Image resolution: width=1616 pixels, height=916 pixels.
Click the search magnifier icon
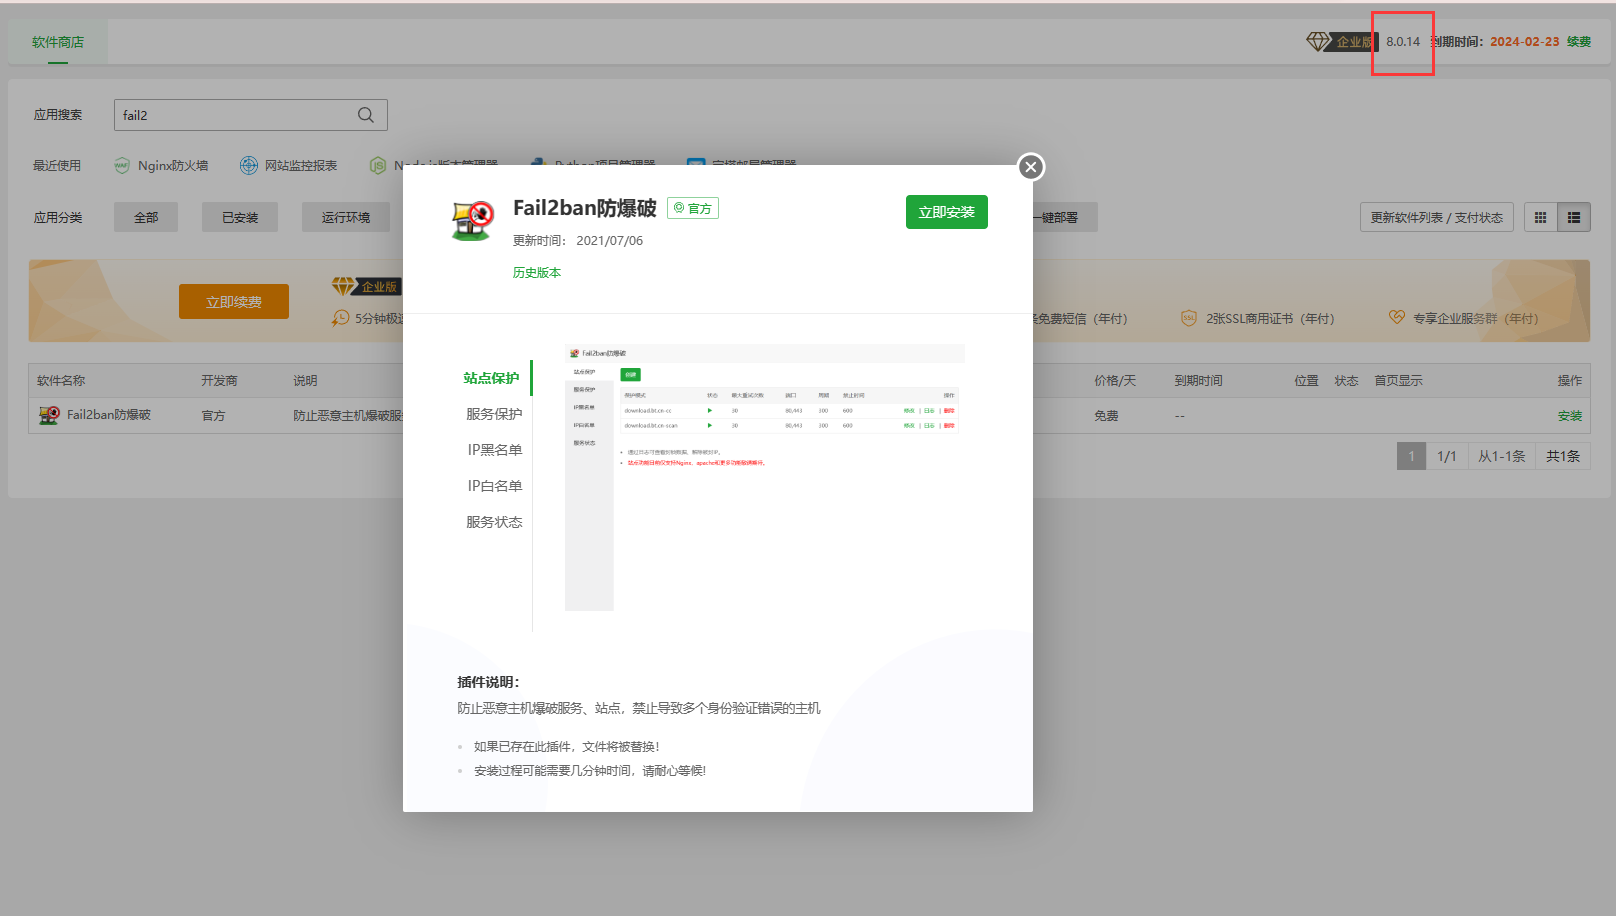tap(366, 115)
